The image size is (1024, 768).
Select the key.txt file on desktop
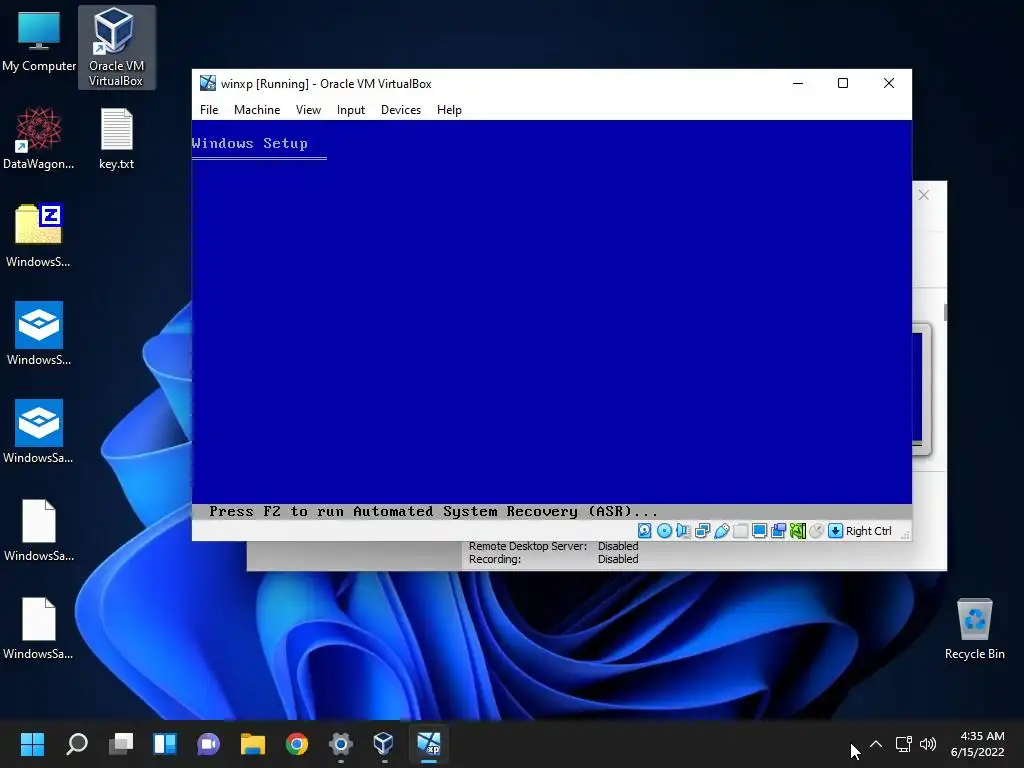[116, 139]
